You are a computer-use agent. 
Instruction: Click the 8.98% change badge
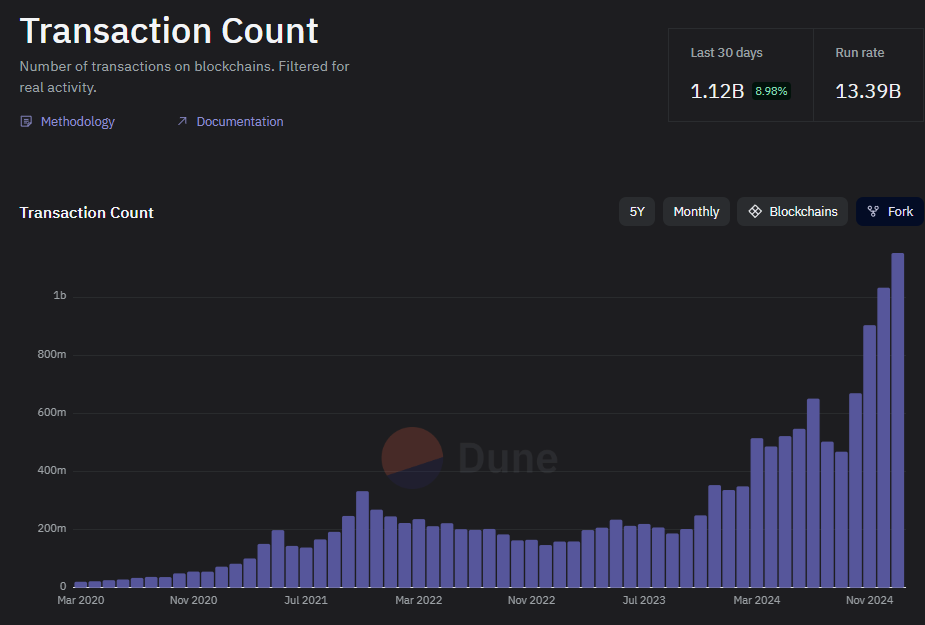[771, 91]
